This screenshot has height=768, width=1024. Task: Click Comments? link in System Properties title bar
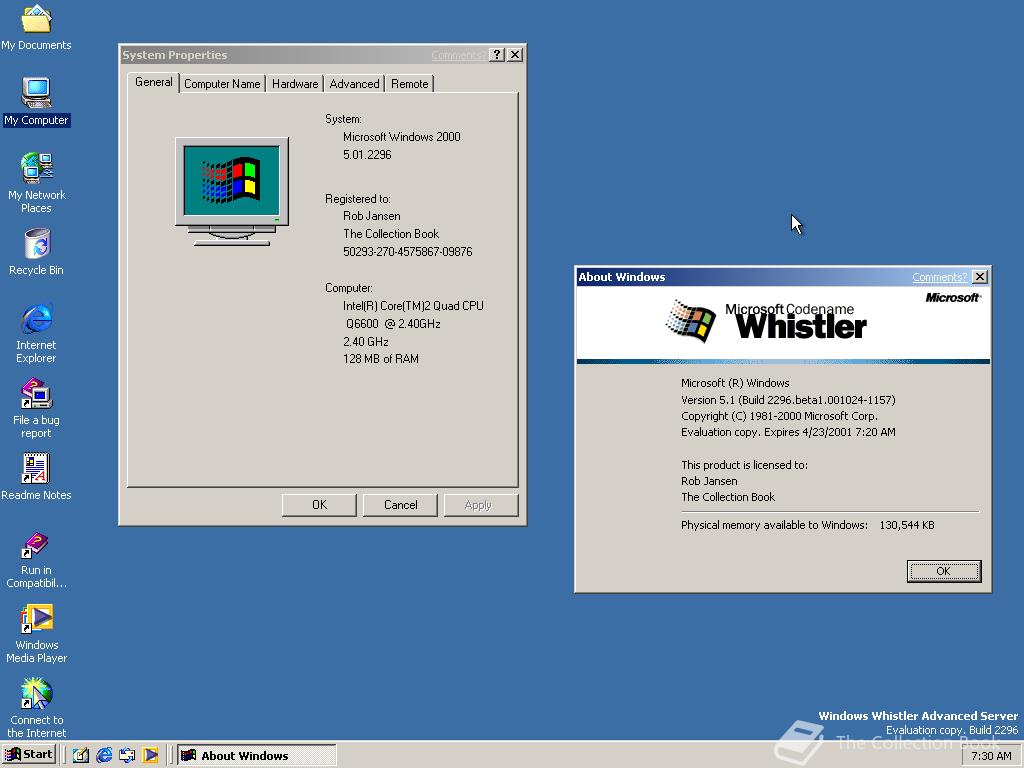pyautogui.click(x=458, y=56)
